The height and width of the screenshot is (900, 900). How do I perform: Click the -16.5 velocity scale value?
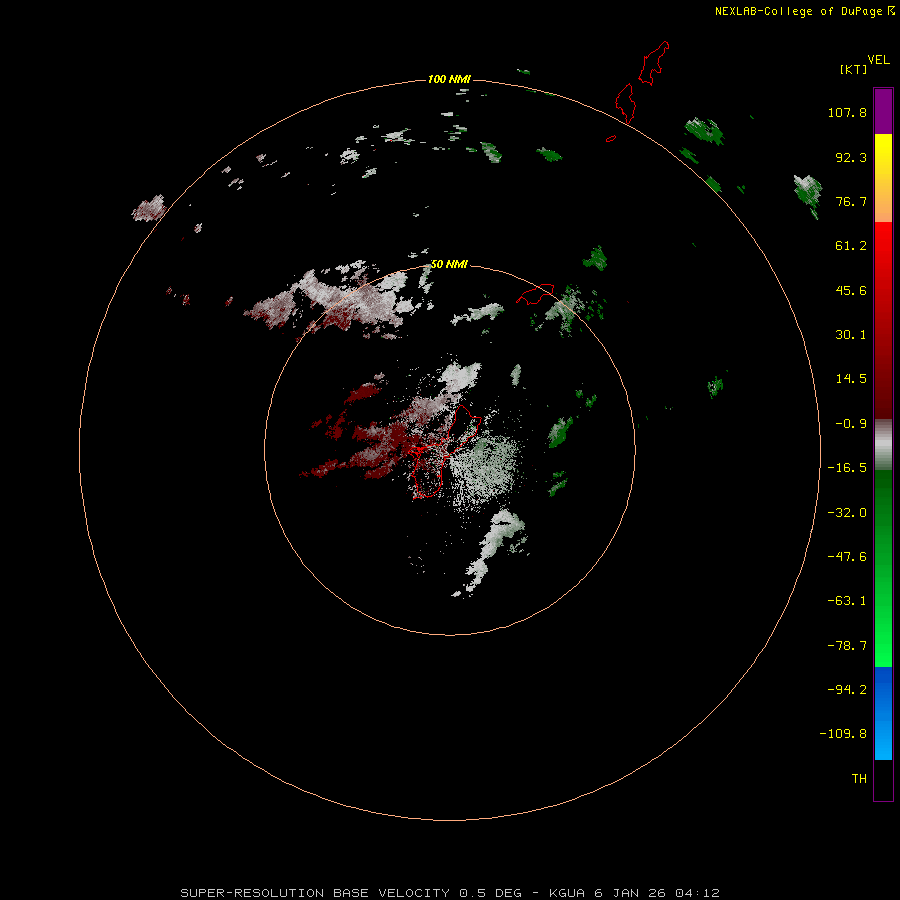pos(847,468)
